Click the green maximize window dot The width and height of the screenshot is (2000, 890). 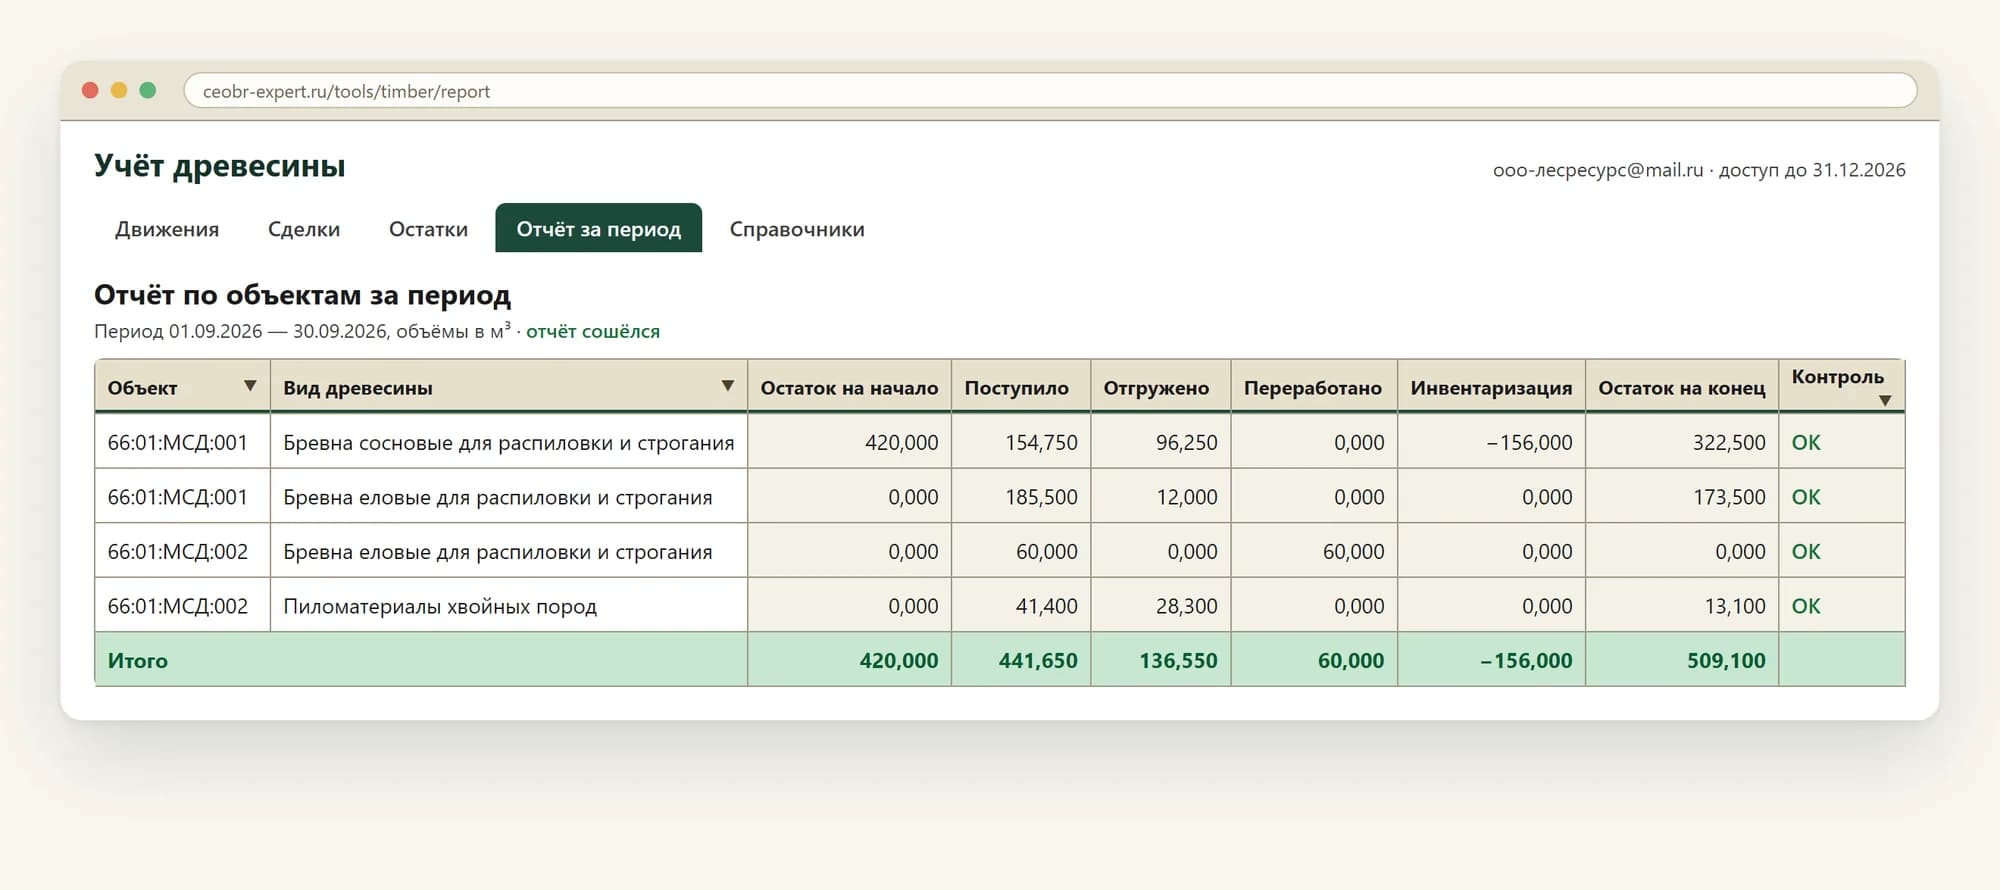148,90
